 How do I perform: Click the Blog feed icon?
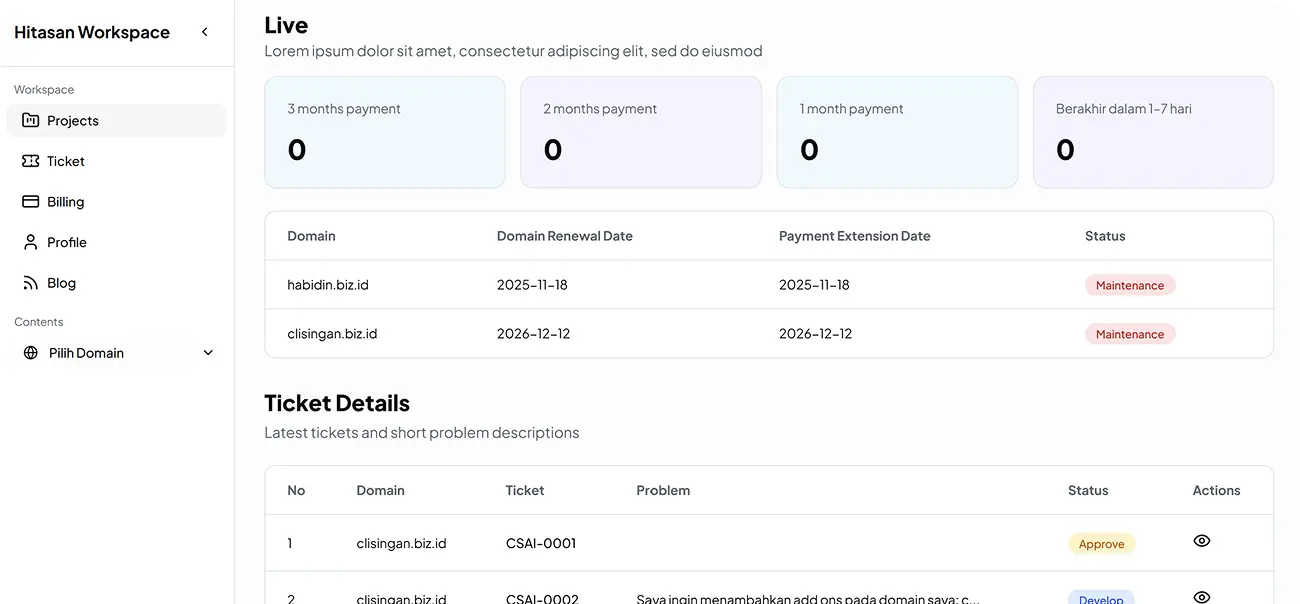(x=30, y=283)
